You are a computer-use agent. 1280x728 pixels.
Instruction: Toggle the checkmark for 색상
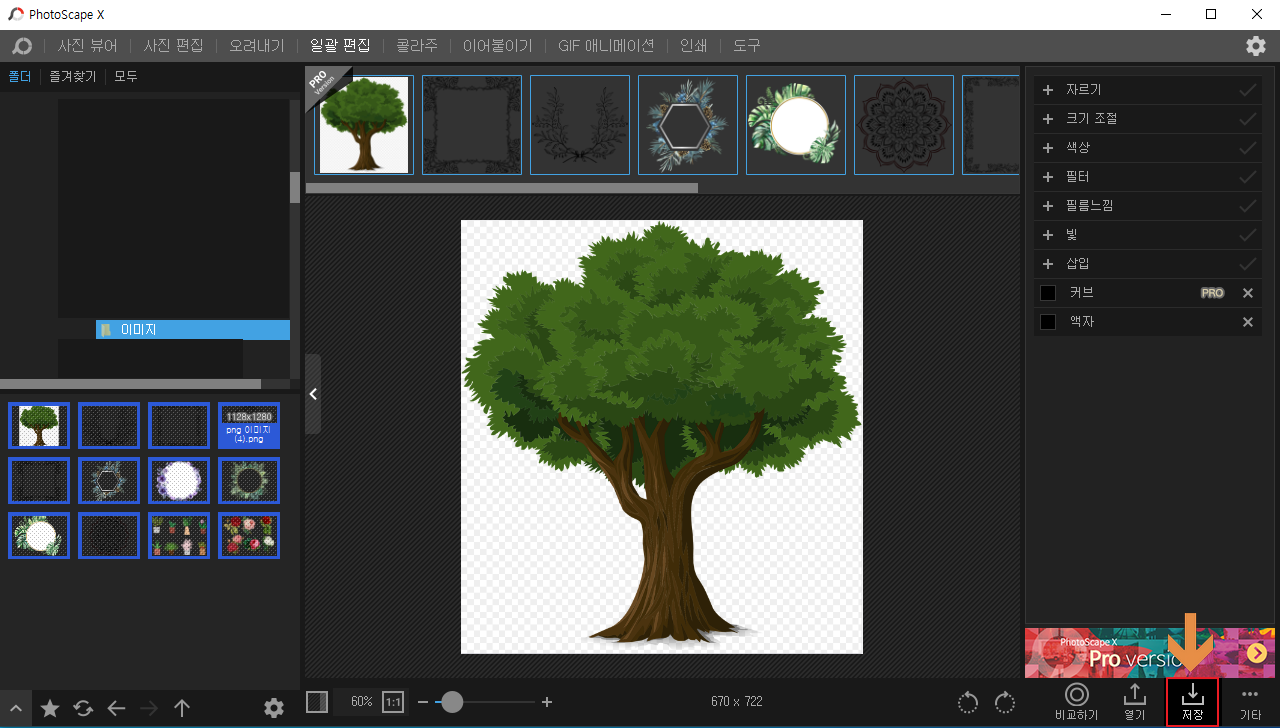click(x=1248, y=148)
